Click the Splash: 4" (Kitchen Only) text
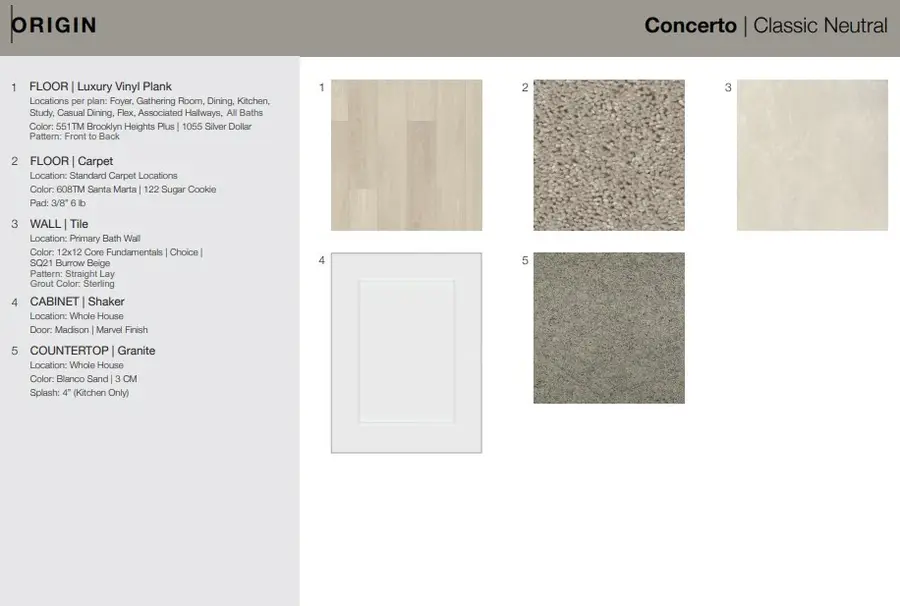The image size is (900, 606). click(79, 393)
